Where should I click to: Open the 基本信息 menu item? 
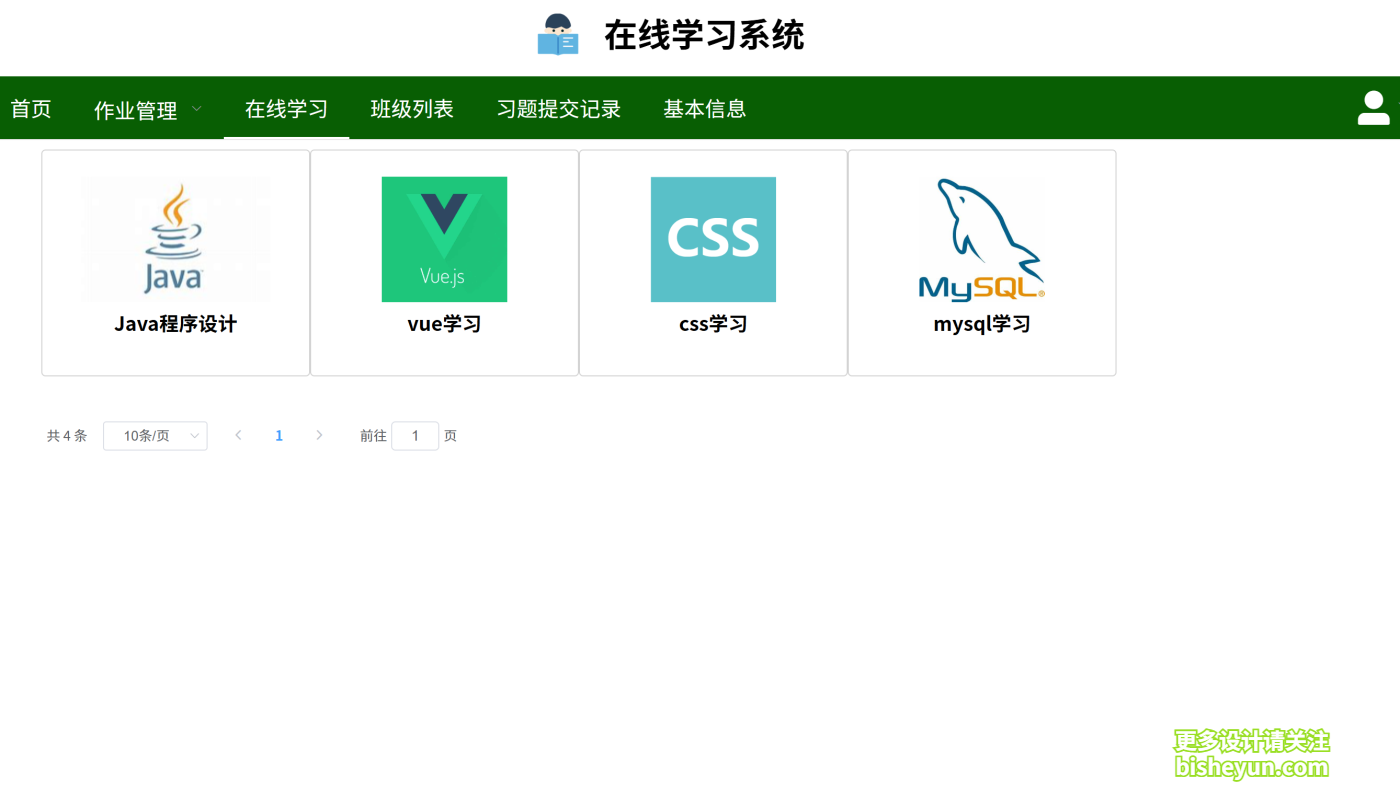pos(705,109)
